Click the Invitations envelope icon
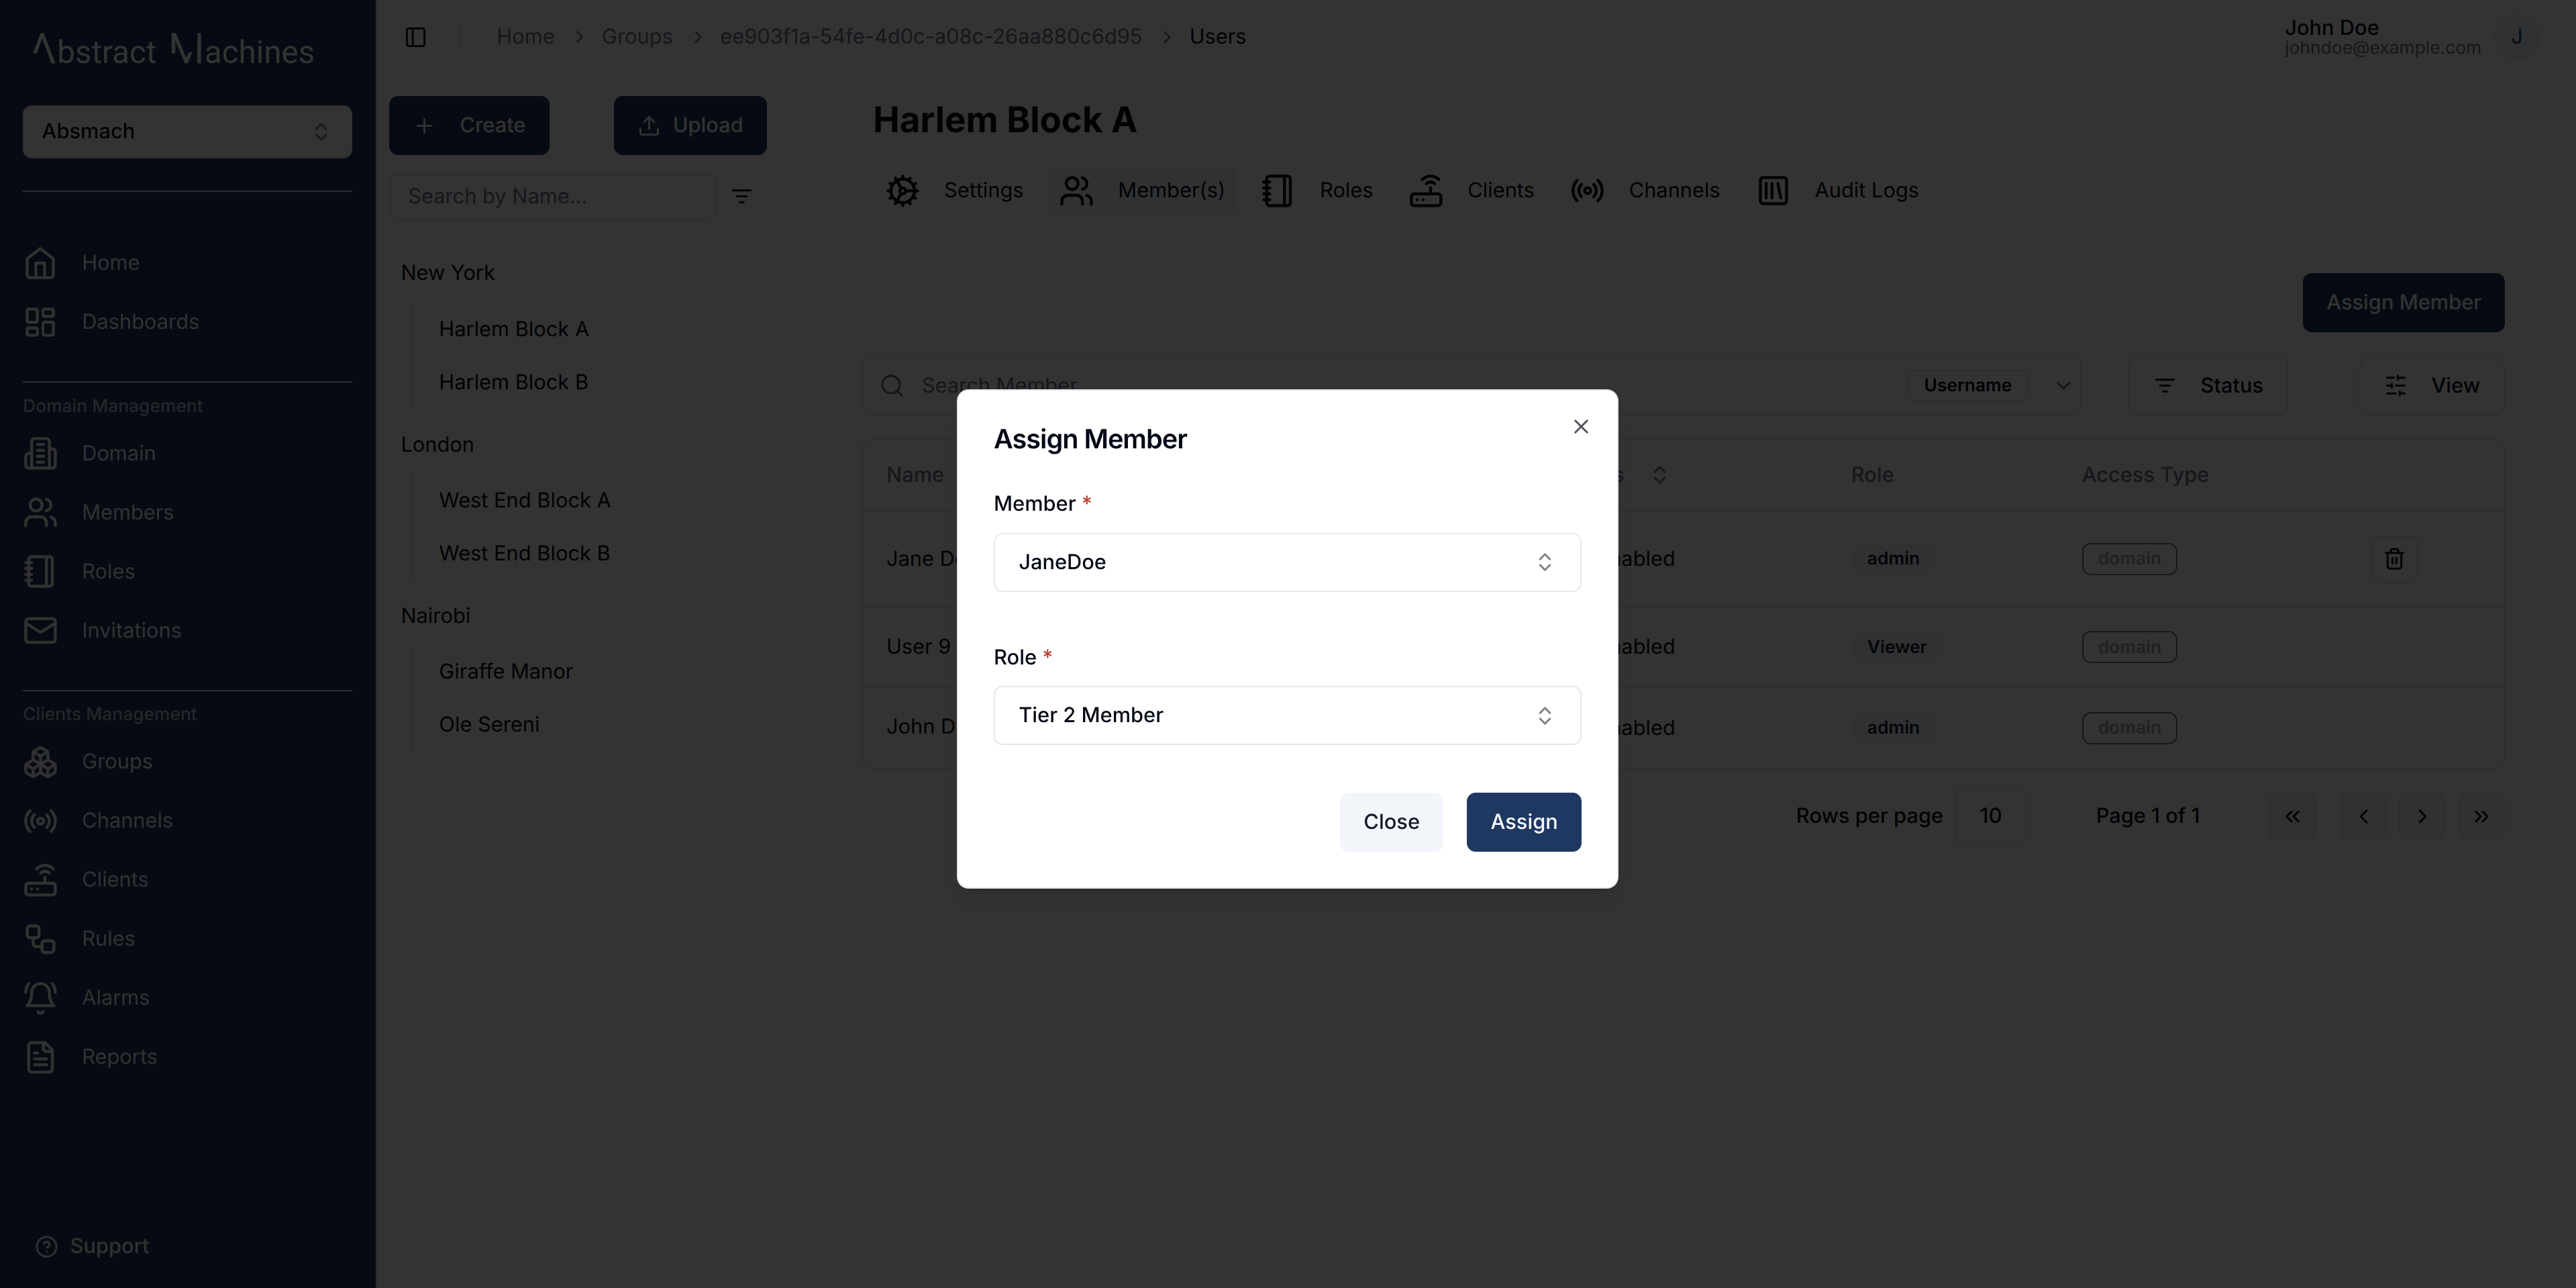Screen dimensions: 2576x1288 pyautogui.click(x=40, y=630)
